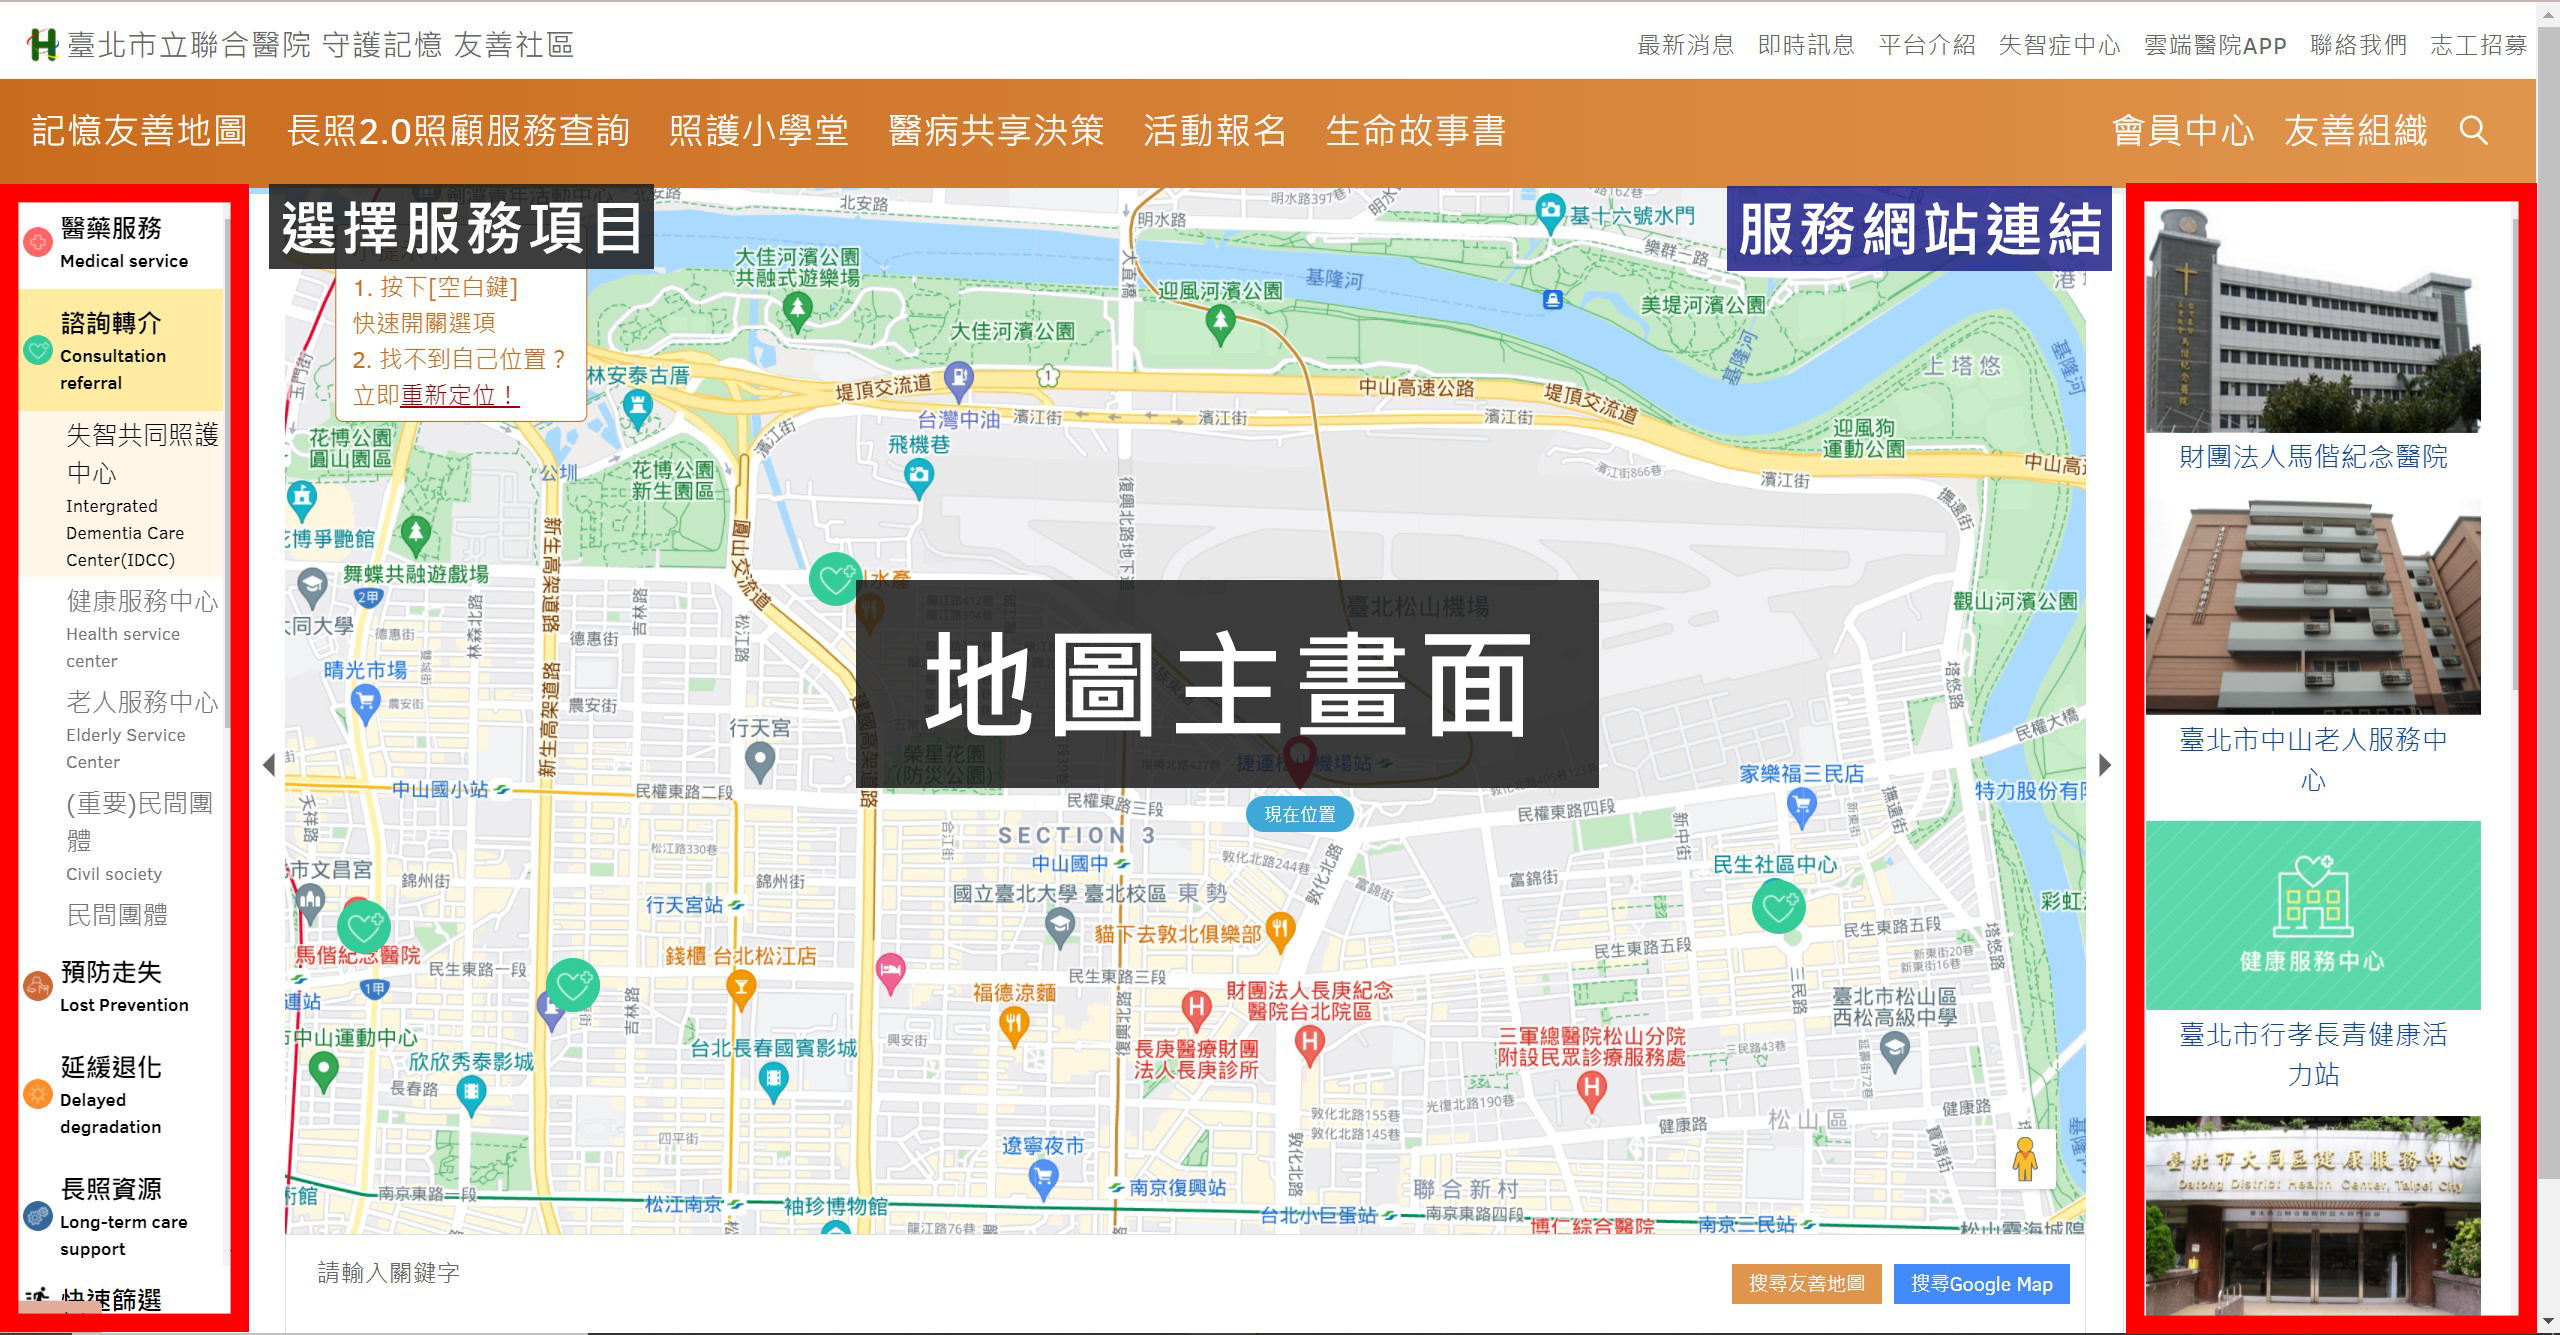Click the 醫藥服務 medical service icon
Viewport: 2560px width, 1335px height.
point(36,243)
